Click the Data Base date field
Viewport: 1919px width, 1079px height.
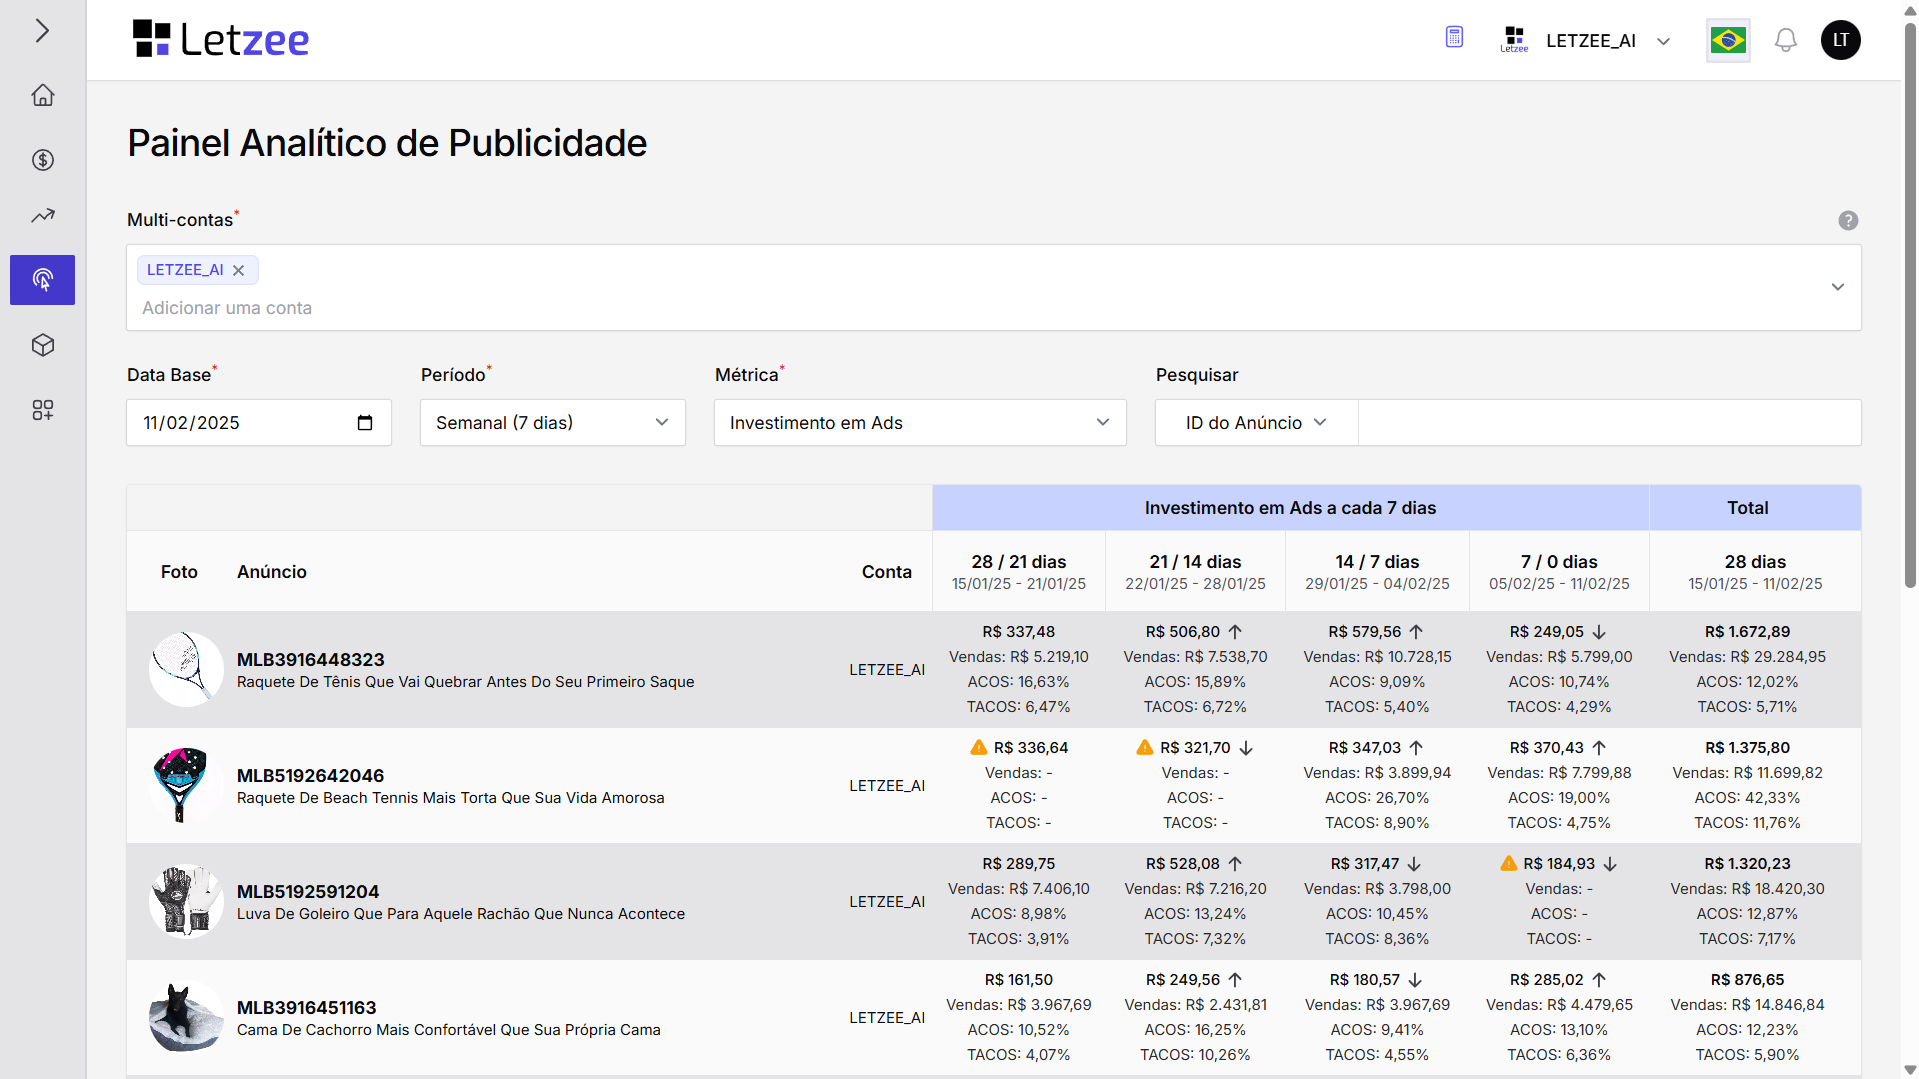[x=258, y=423]
